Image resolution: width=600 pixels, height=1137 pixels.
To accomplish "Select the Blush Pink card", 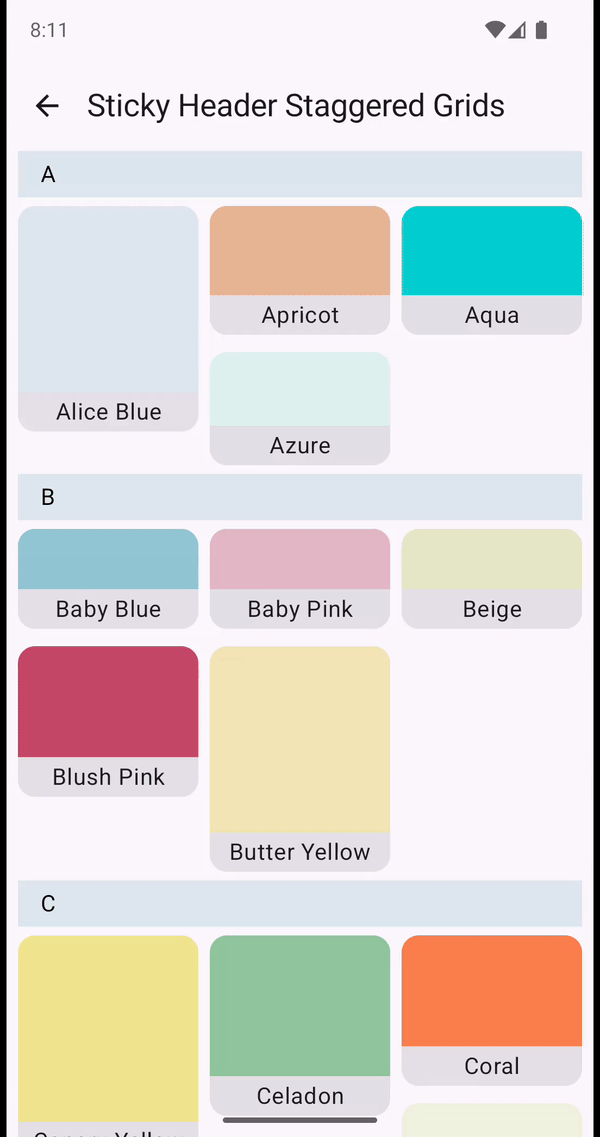I will pos(108,720).
